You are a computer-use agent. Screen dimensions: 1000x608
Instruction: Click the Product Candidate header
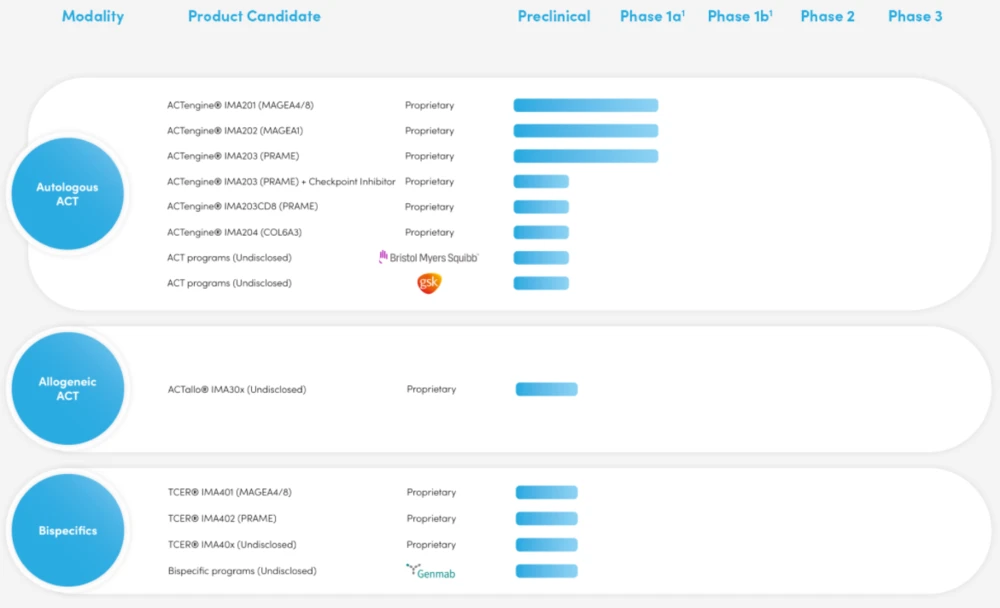tap(254, 16)
